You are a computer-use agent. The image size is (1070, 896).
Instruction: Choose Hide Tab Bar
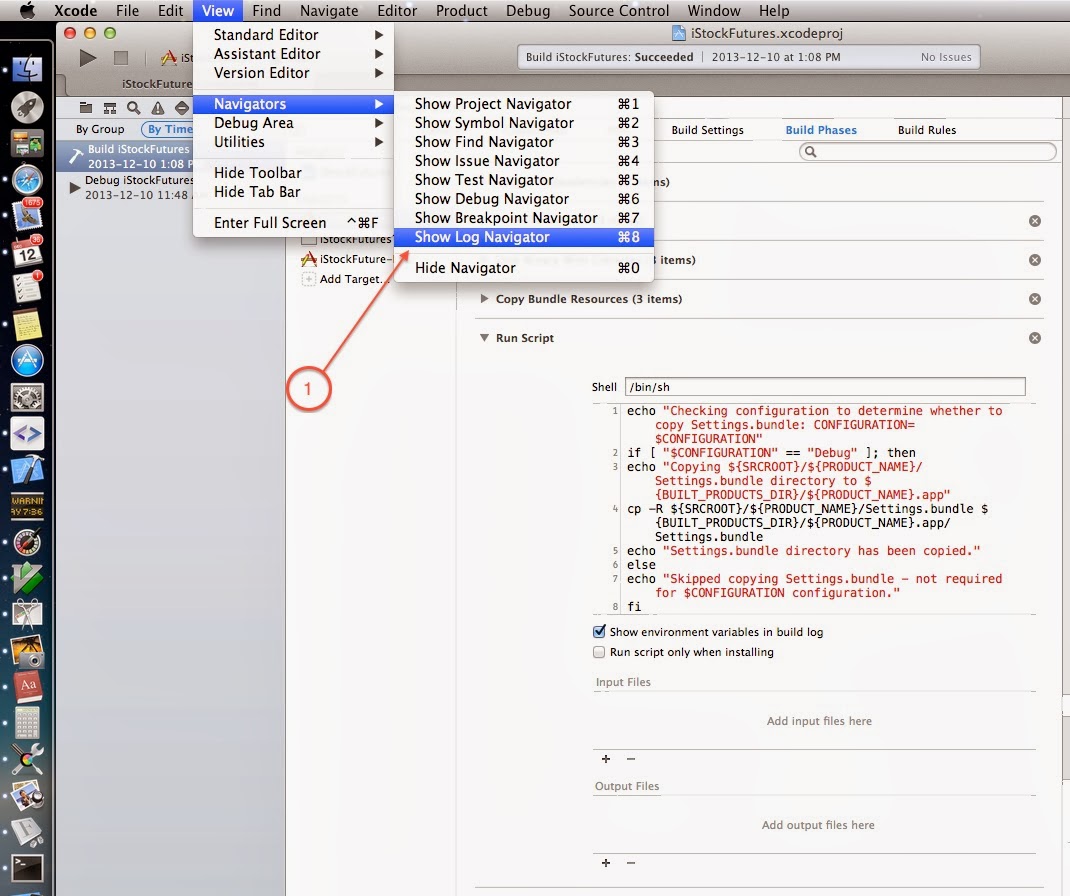click(293, 192)
